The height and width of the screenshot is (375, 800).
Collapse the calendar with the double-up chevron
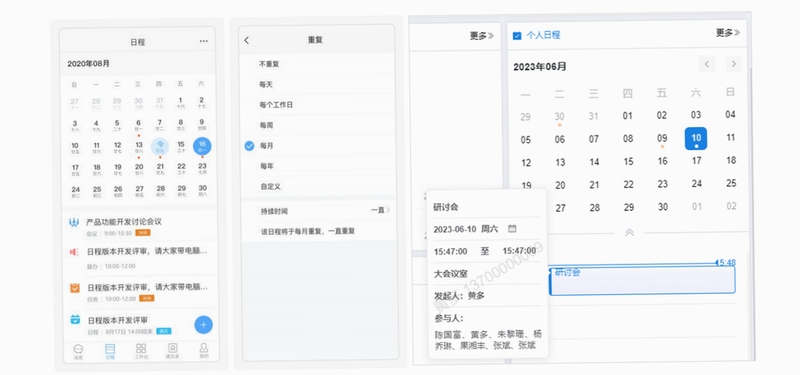click(x=629, y=232)
